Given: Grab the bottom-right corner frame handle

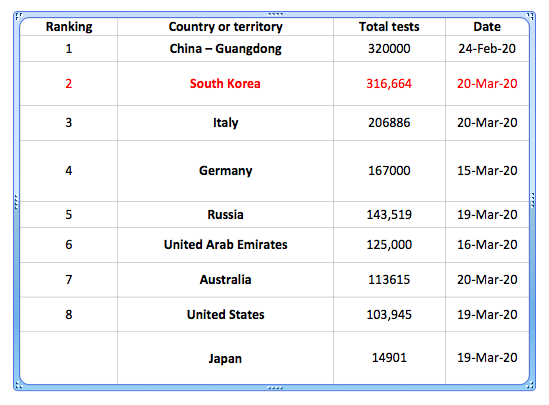Looking at the screenshot, I should 531,386.
